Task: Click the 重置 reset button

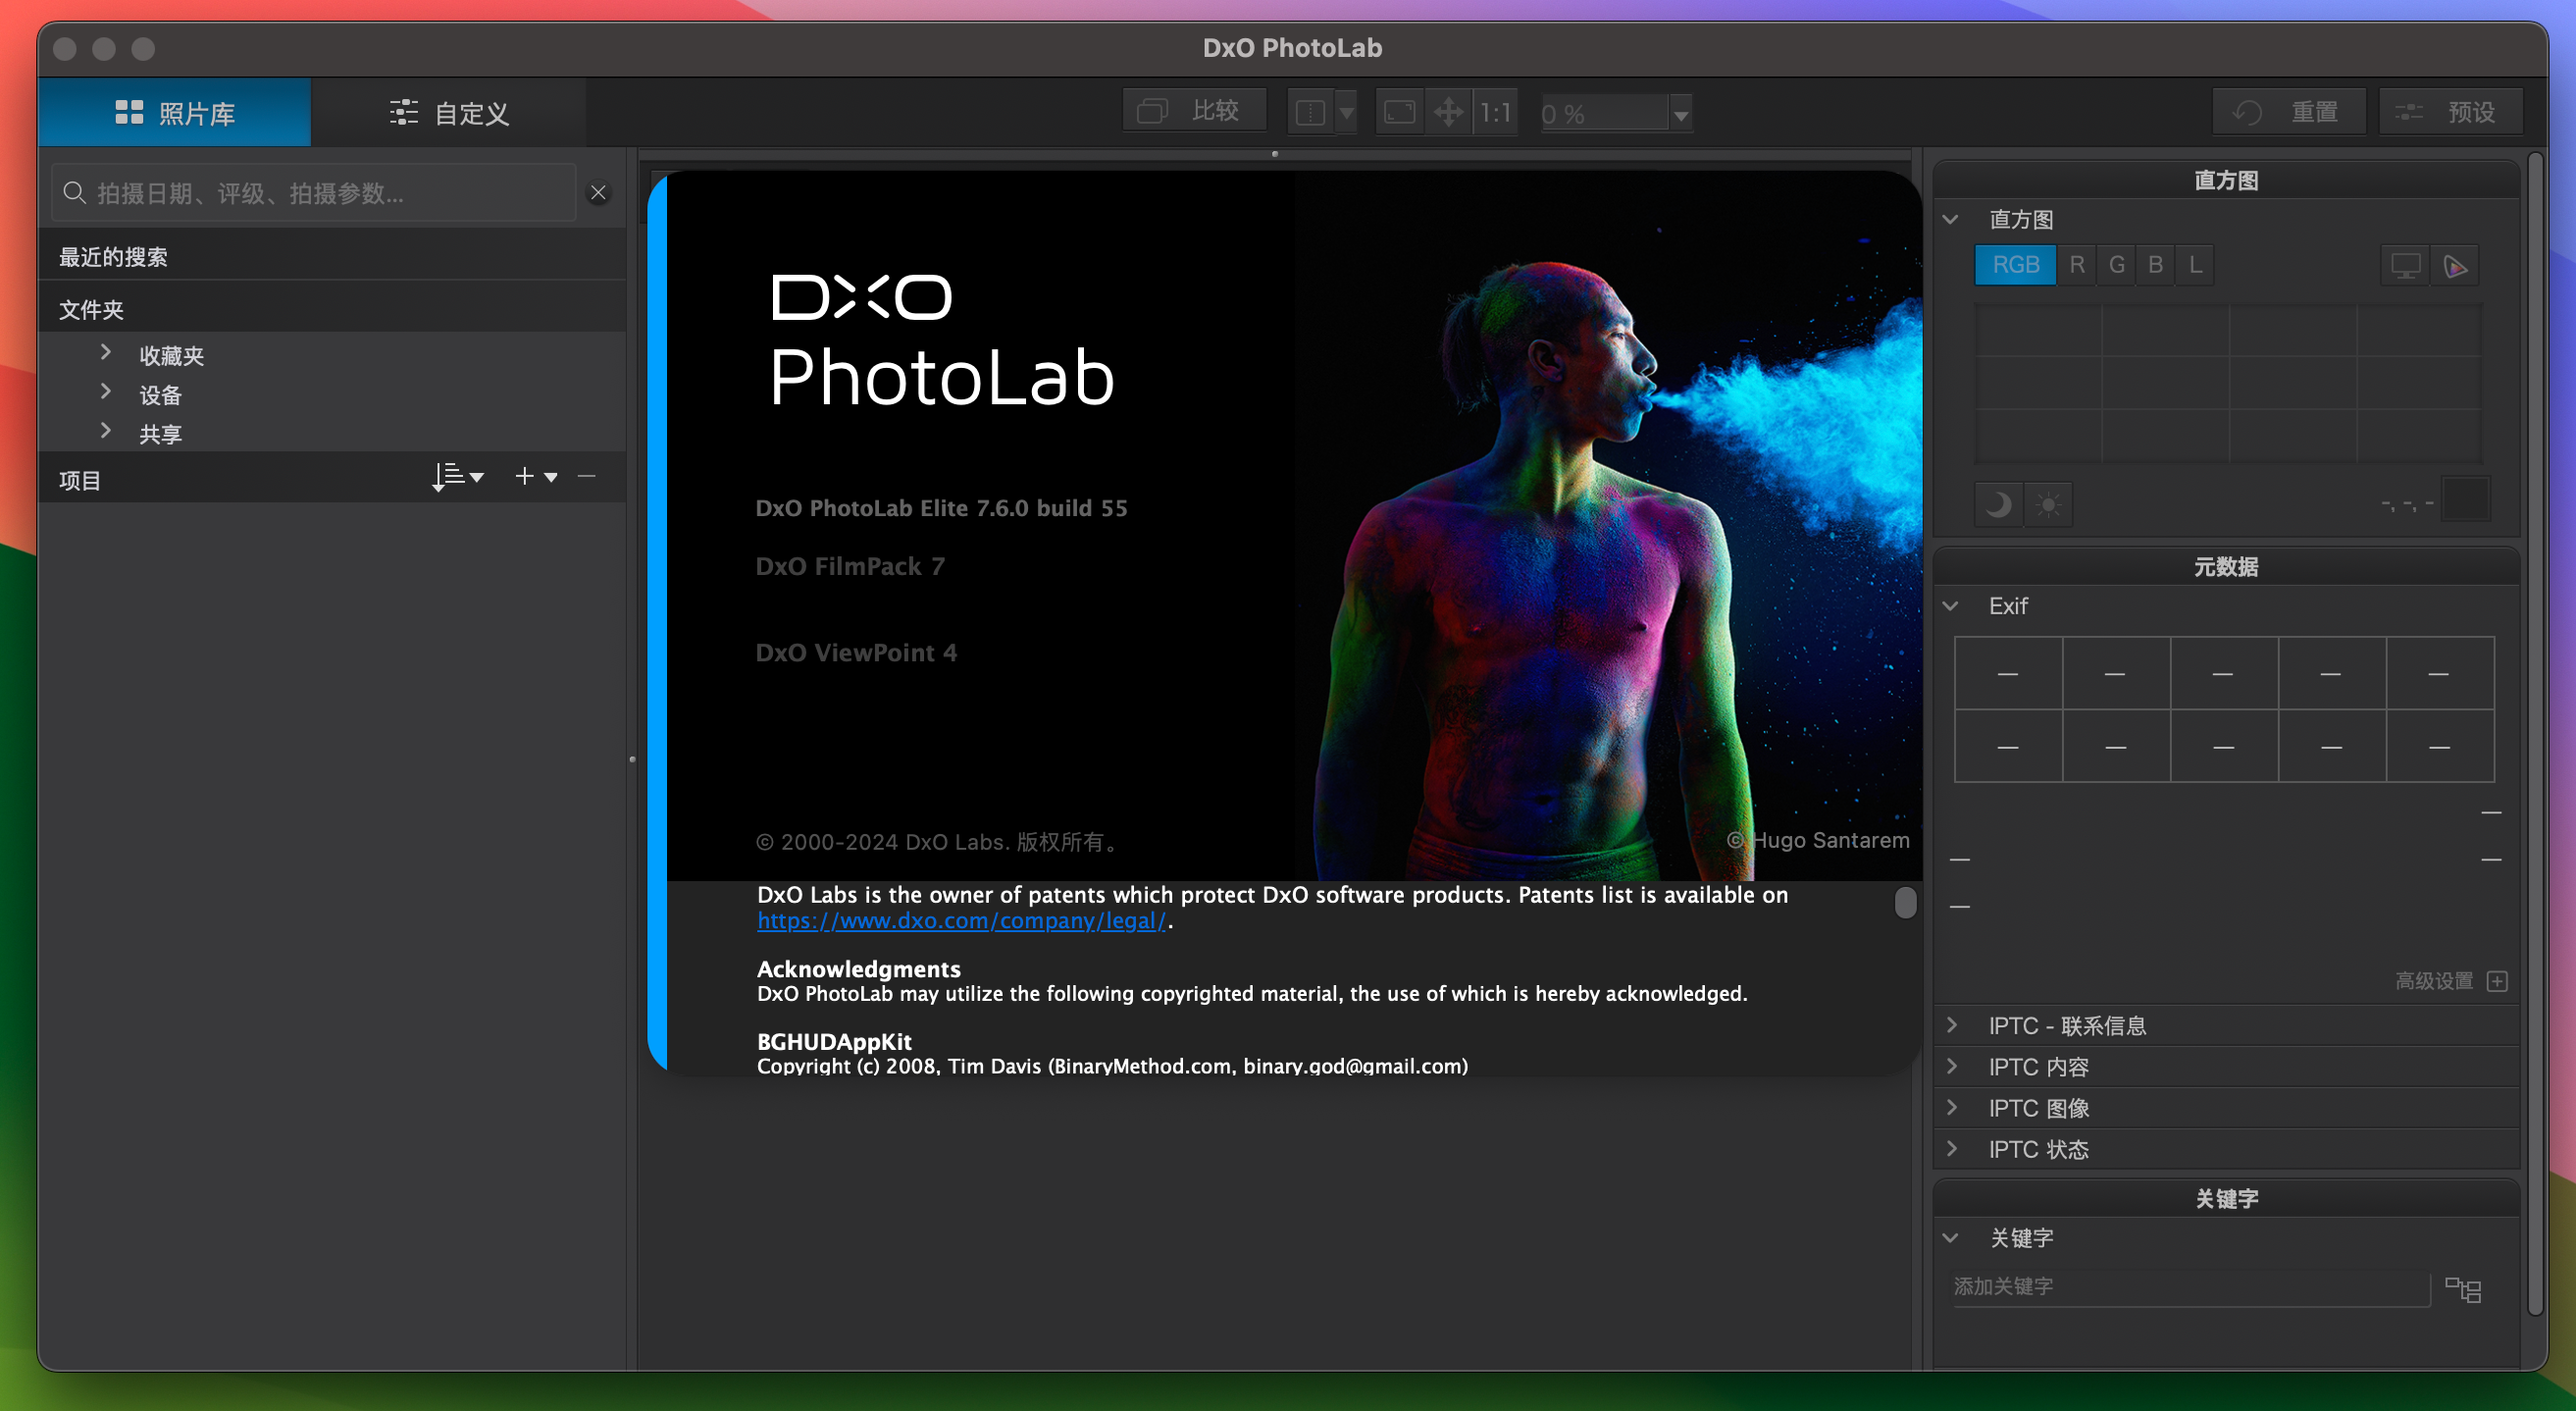Action: tap(2289, 112)
